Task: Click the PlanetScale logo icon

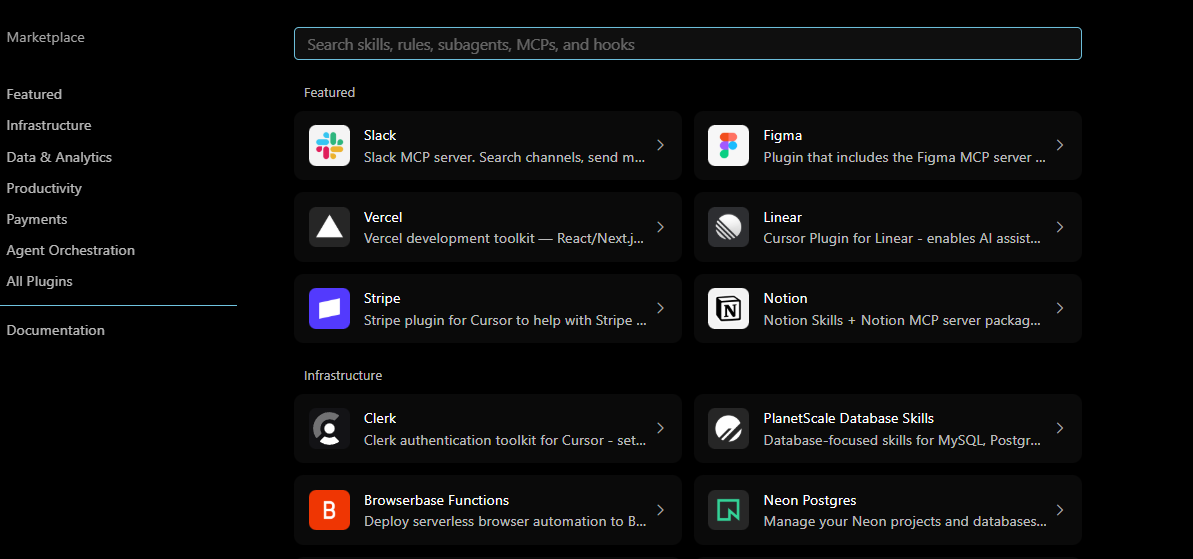Action: point(728,428)
